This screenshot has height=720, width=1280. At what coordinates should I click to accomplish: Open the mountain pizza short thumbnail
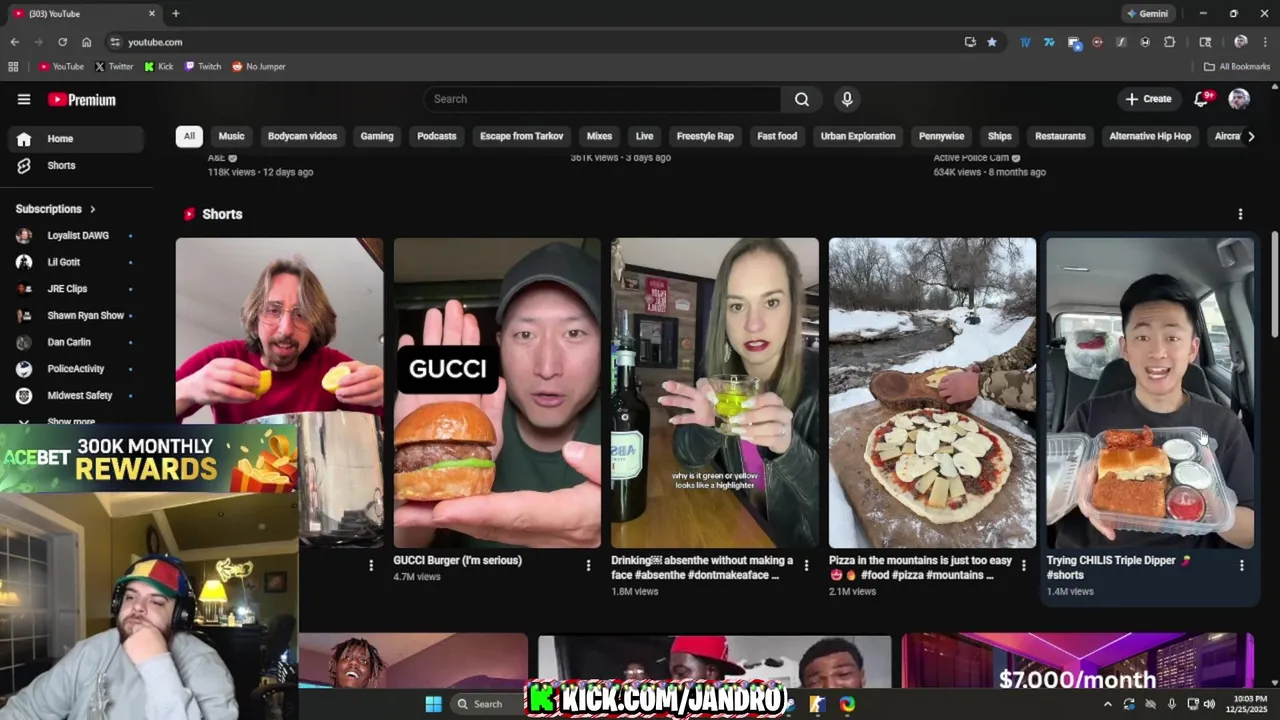coord(932,392)
